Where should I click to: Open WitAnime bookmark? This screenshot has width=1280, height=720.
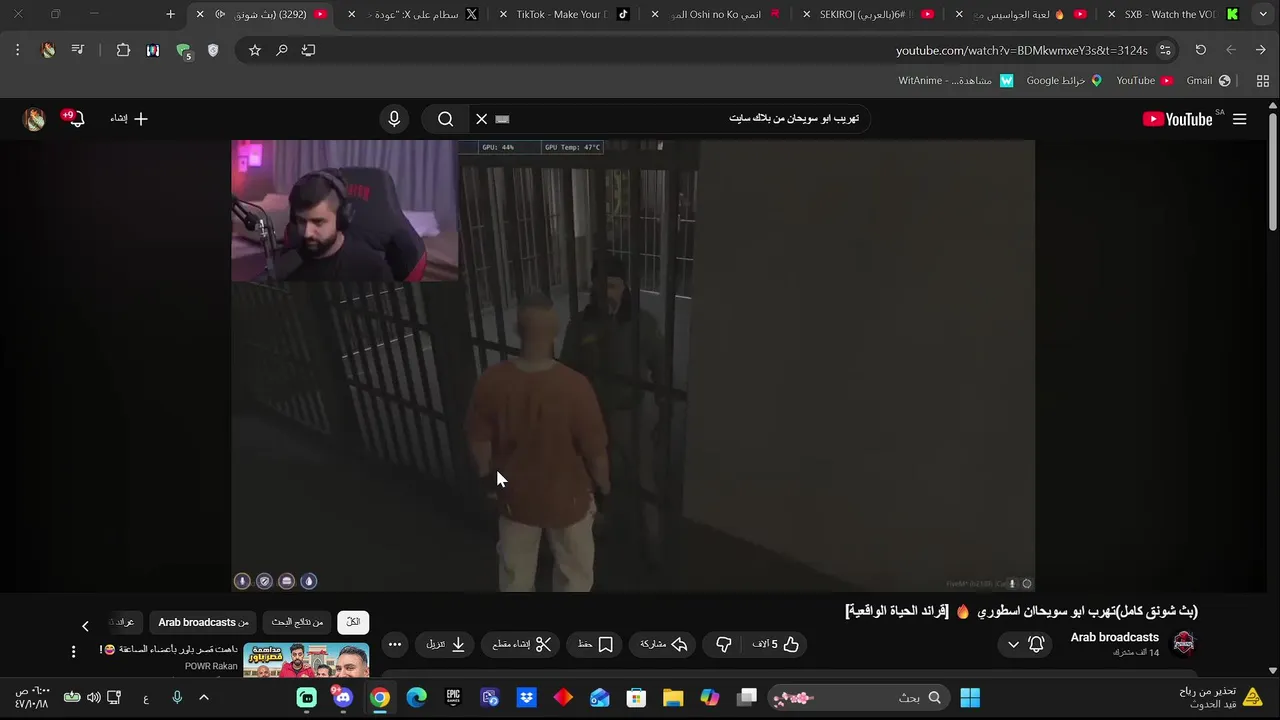click(x=955, y=81)
